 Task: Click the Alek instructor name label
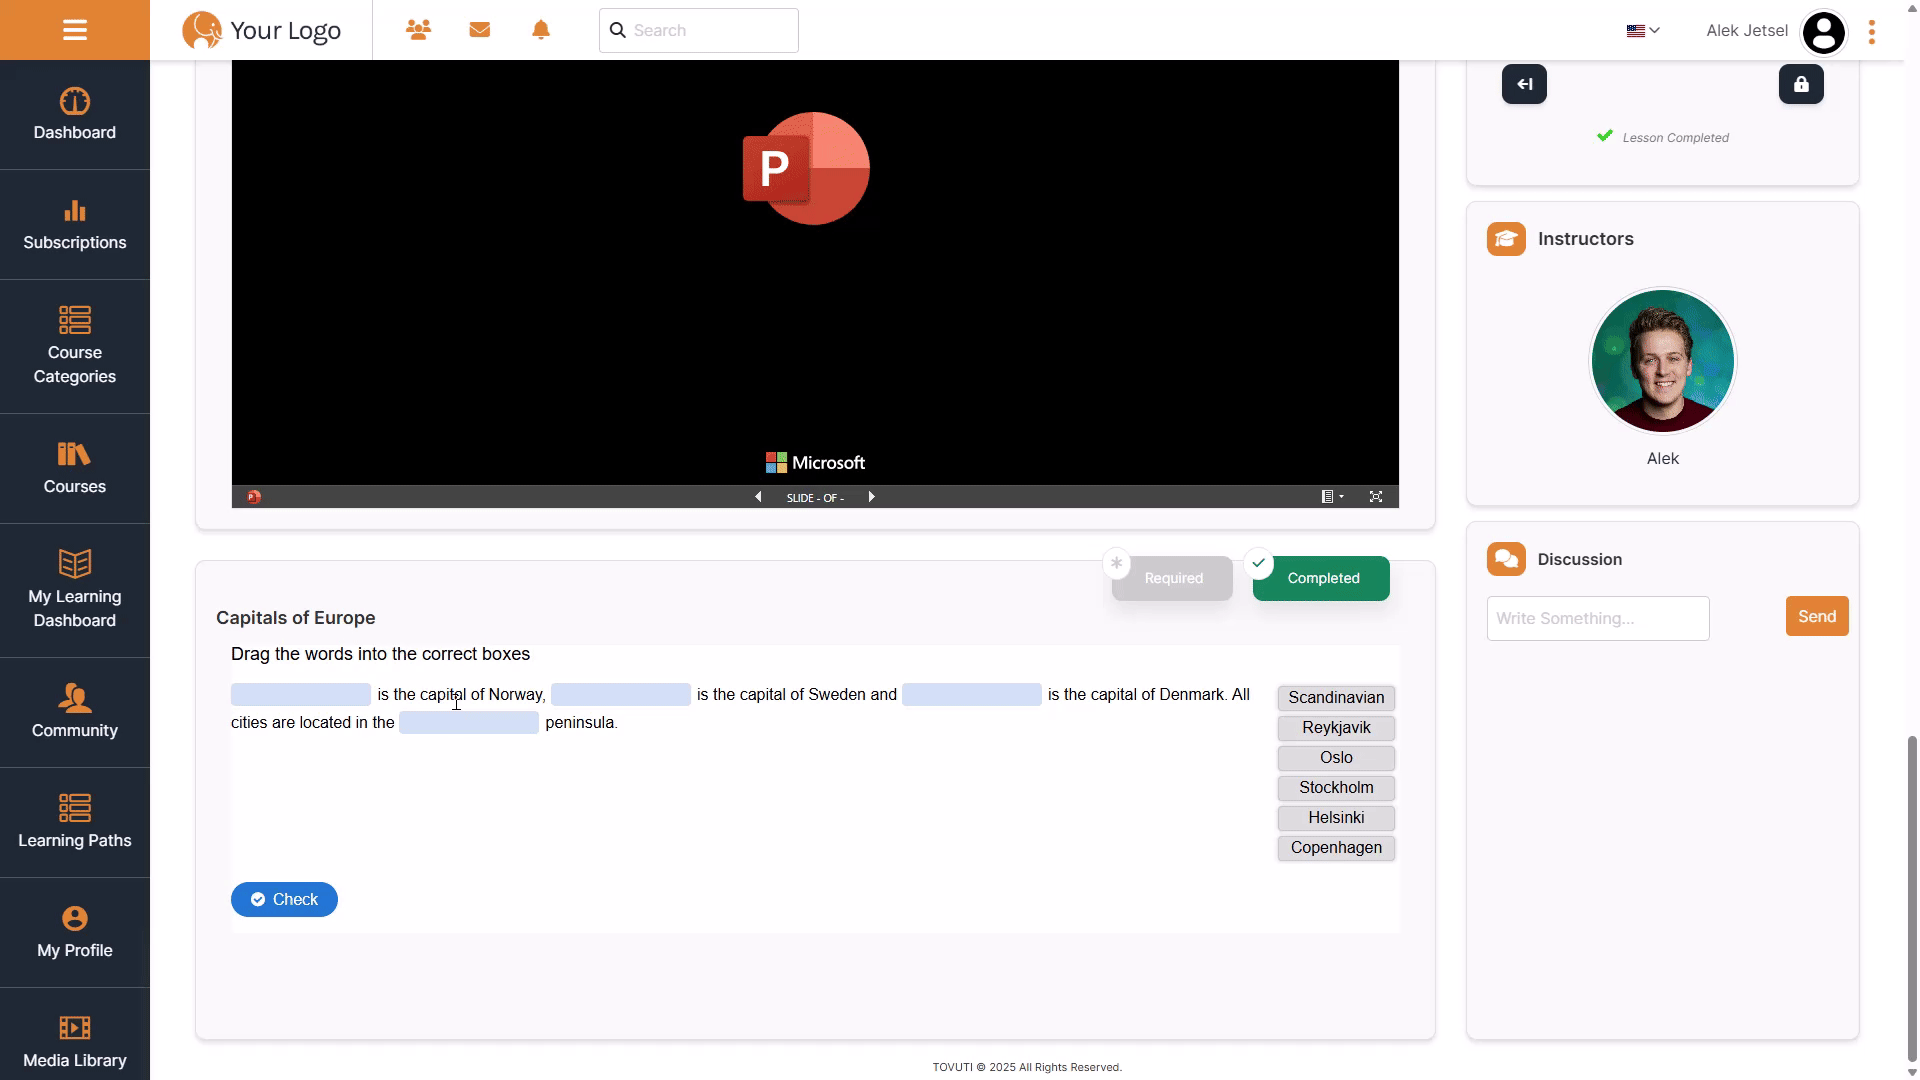click(x=1663, y=458)
